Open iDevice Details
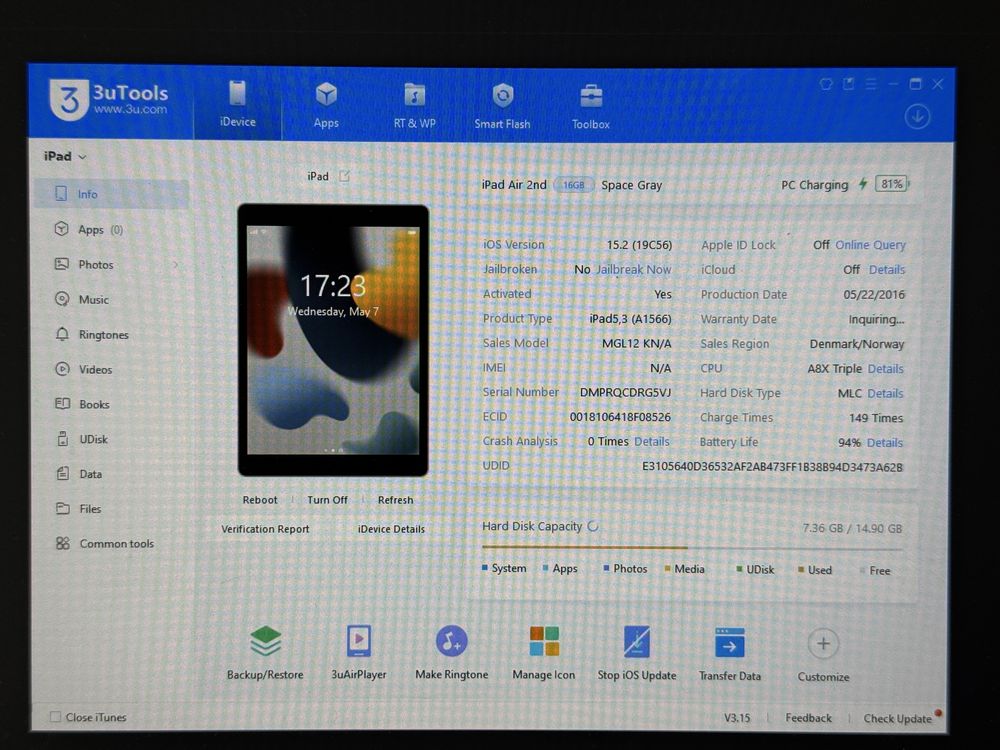1000x750 pixels. coord(391,529)
